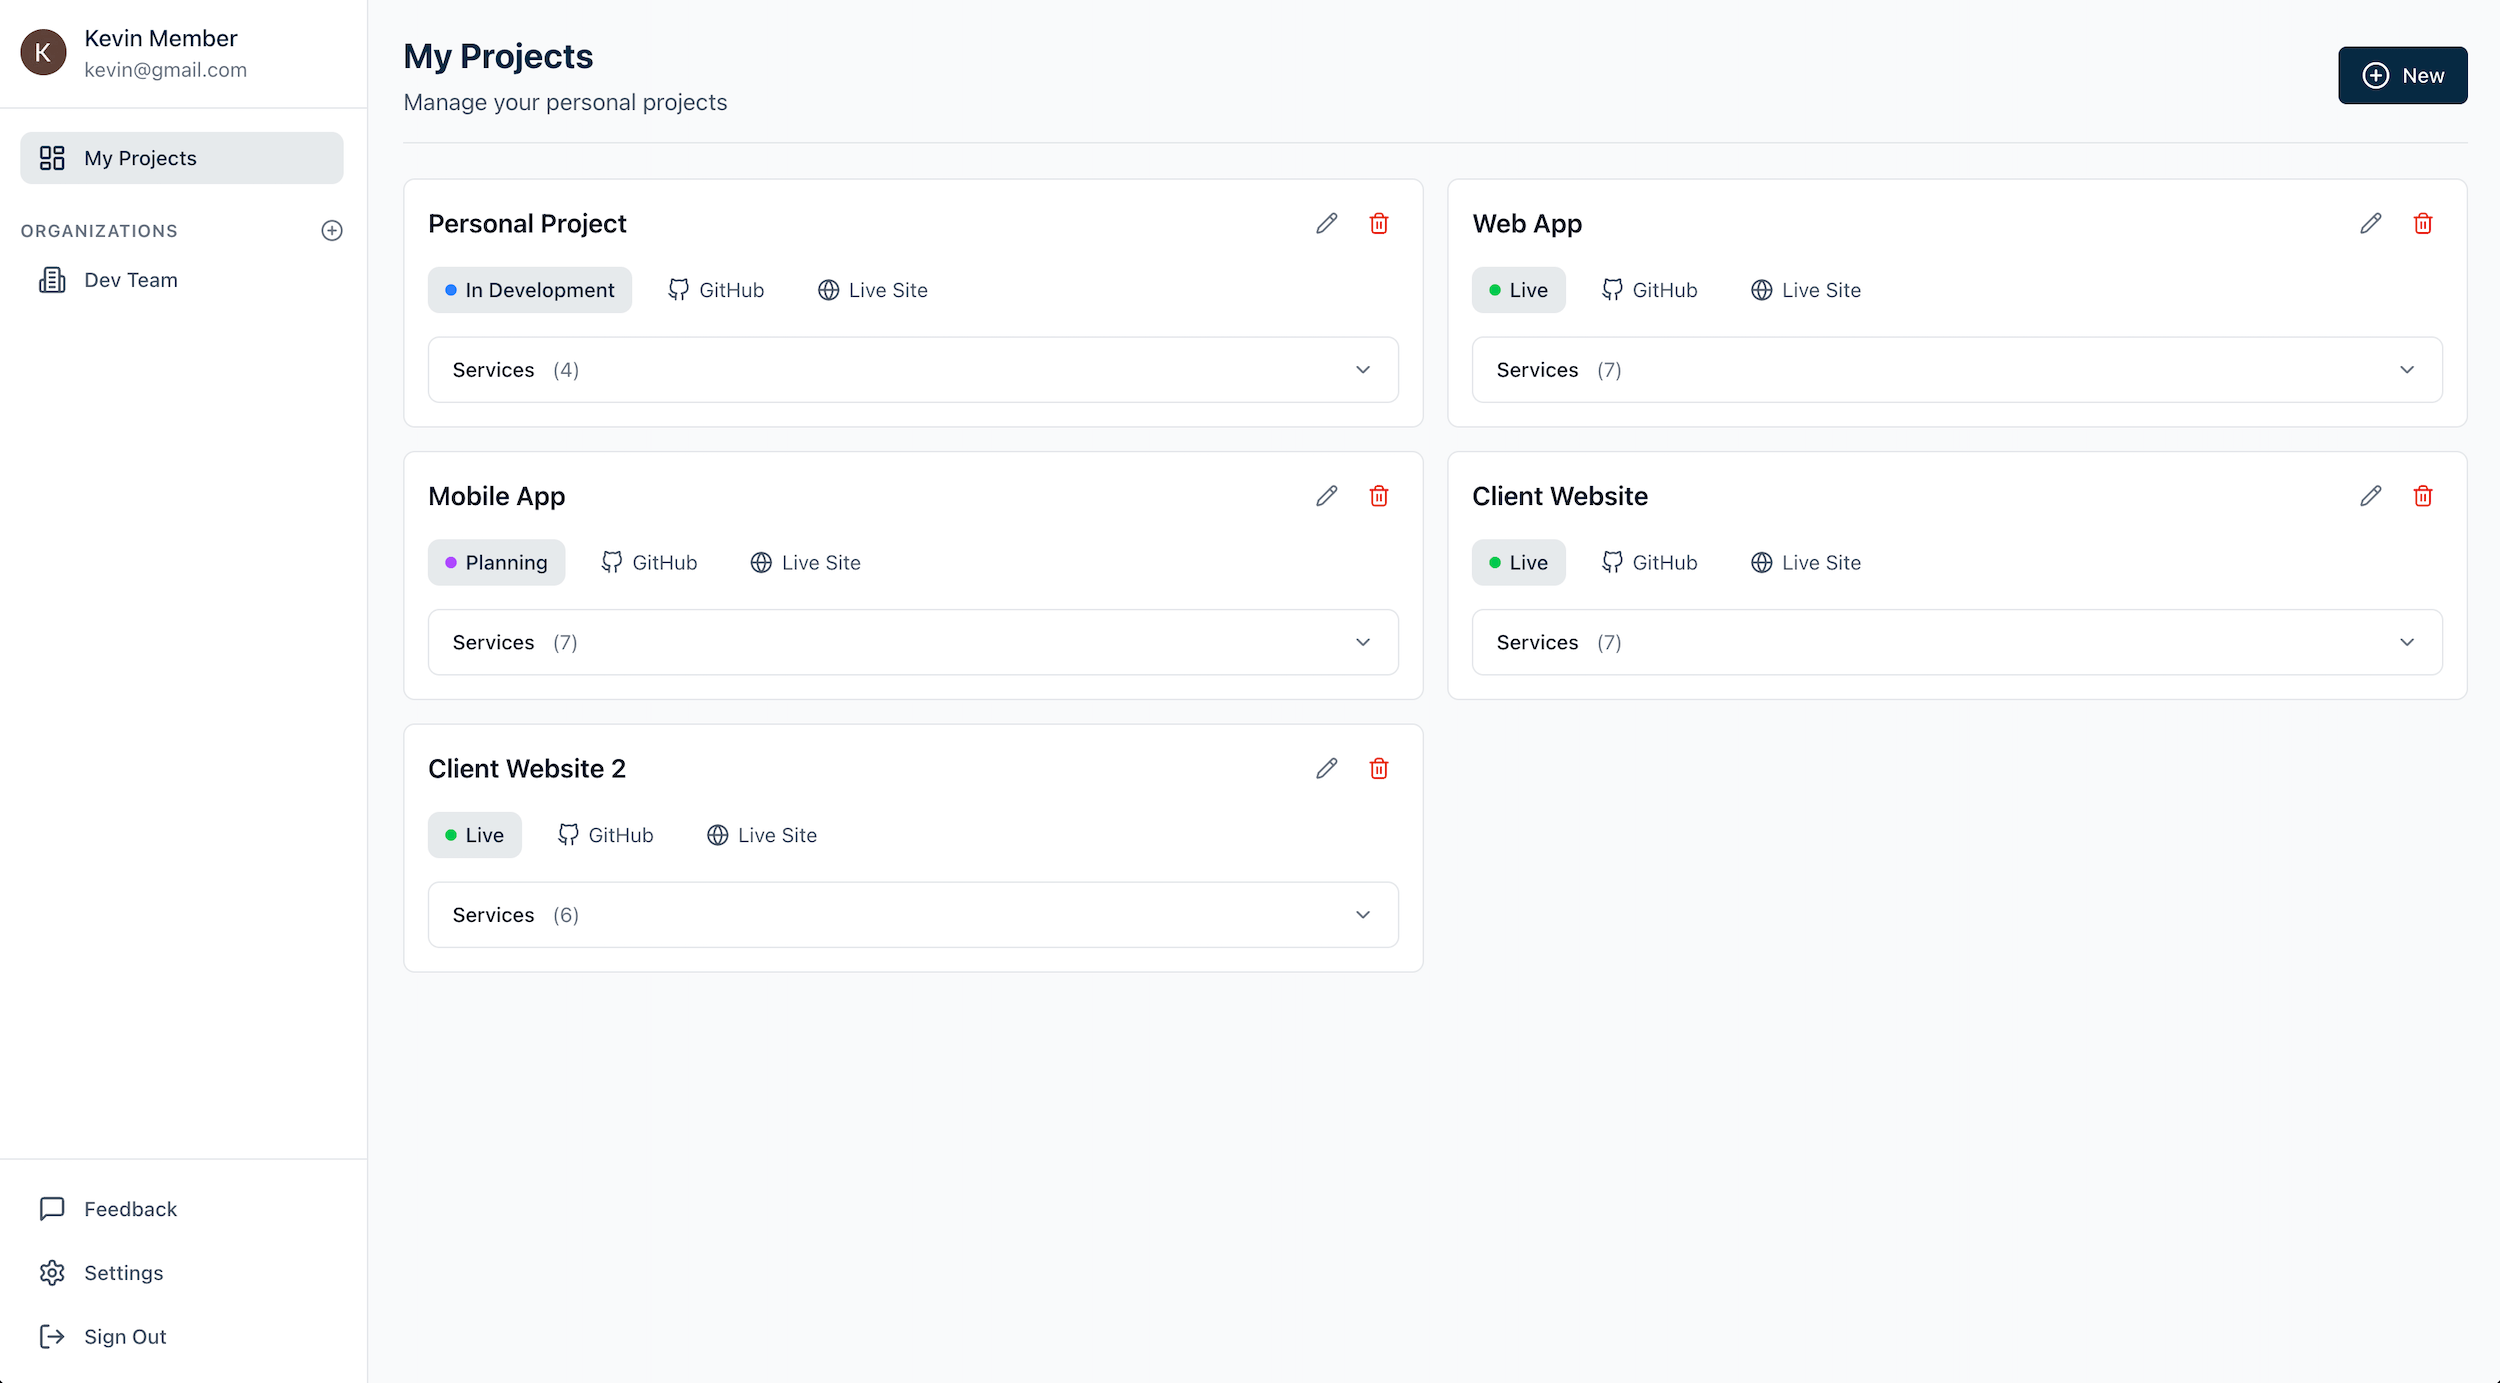Click the Client Website 2 title
Image resolution: width=2500 pixels, height=1383 pixels.
pos(527,769)
